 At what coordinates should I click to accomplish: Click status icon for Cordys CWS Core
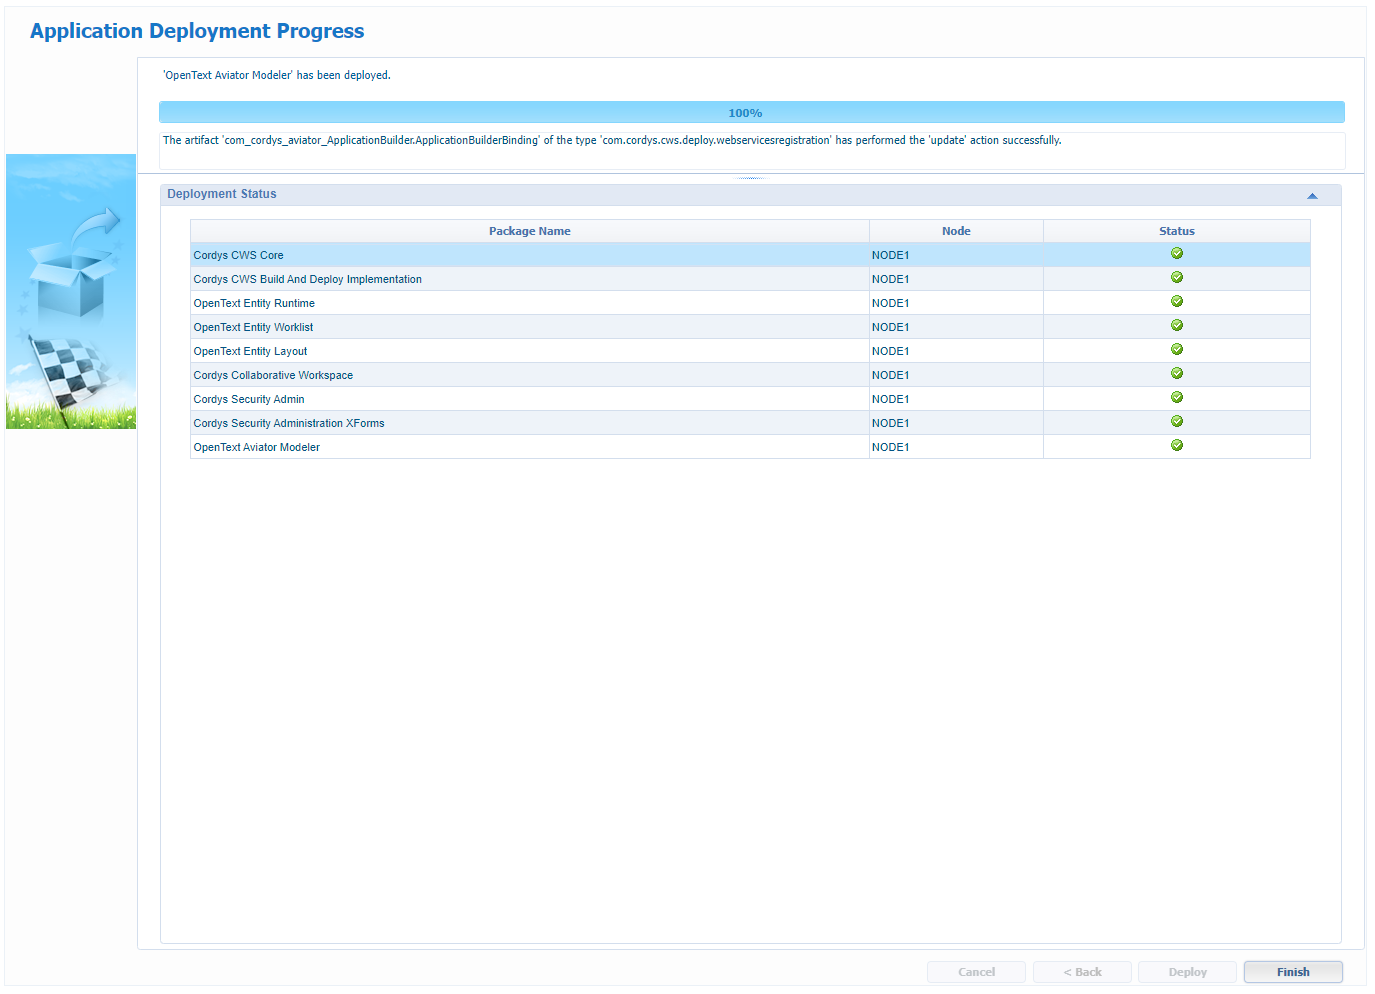pos(1176,254)
